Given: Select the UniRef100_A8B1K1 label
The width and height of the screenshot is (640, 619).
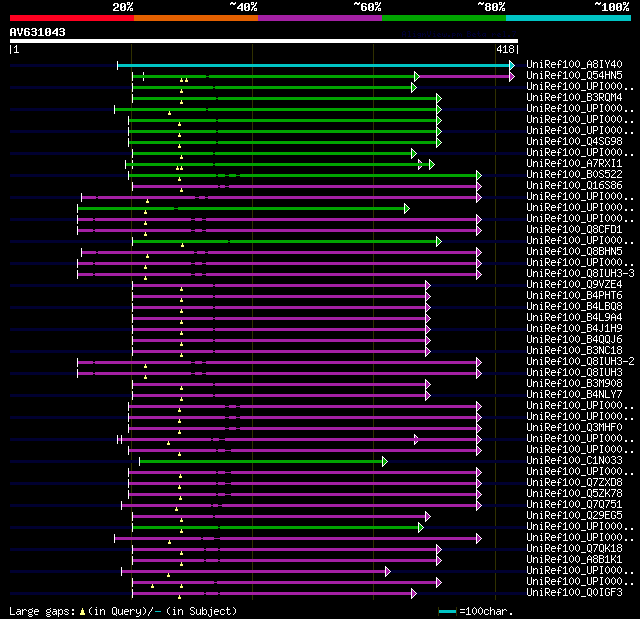Looking at the screenshot, I should tap(574, 560).
